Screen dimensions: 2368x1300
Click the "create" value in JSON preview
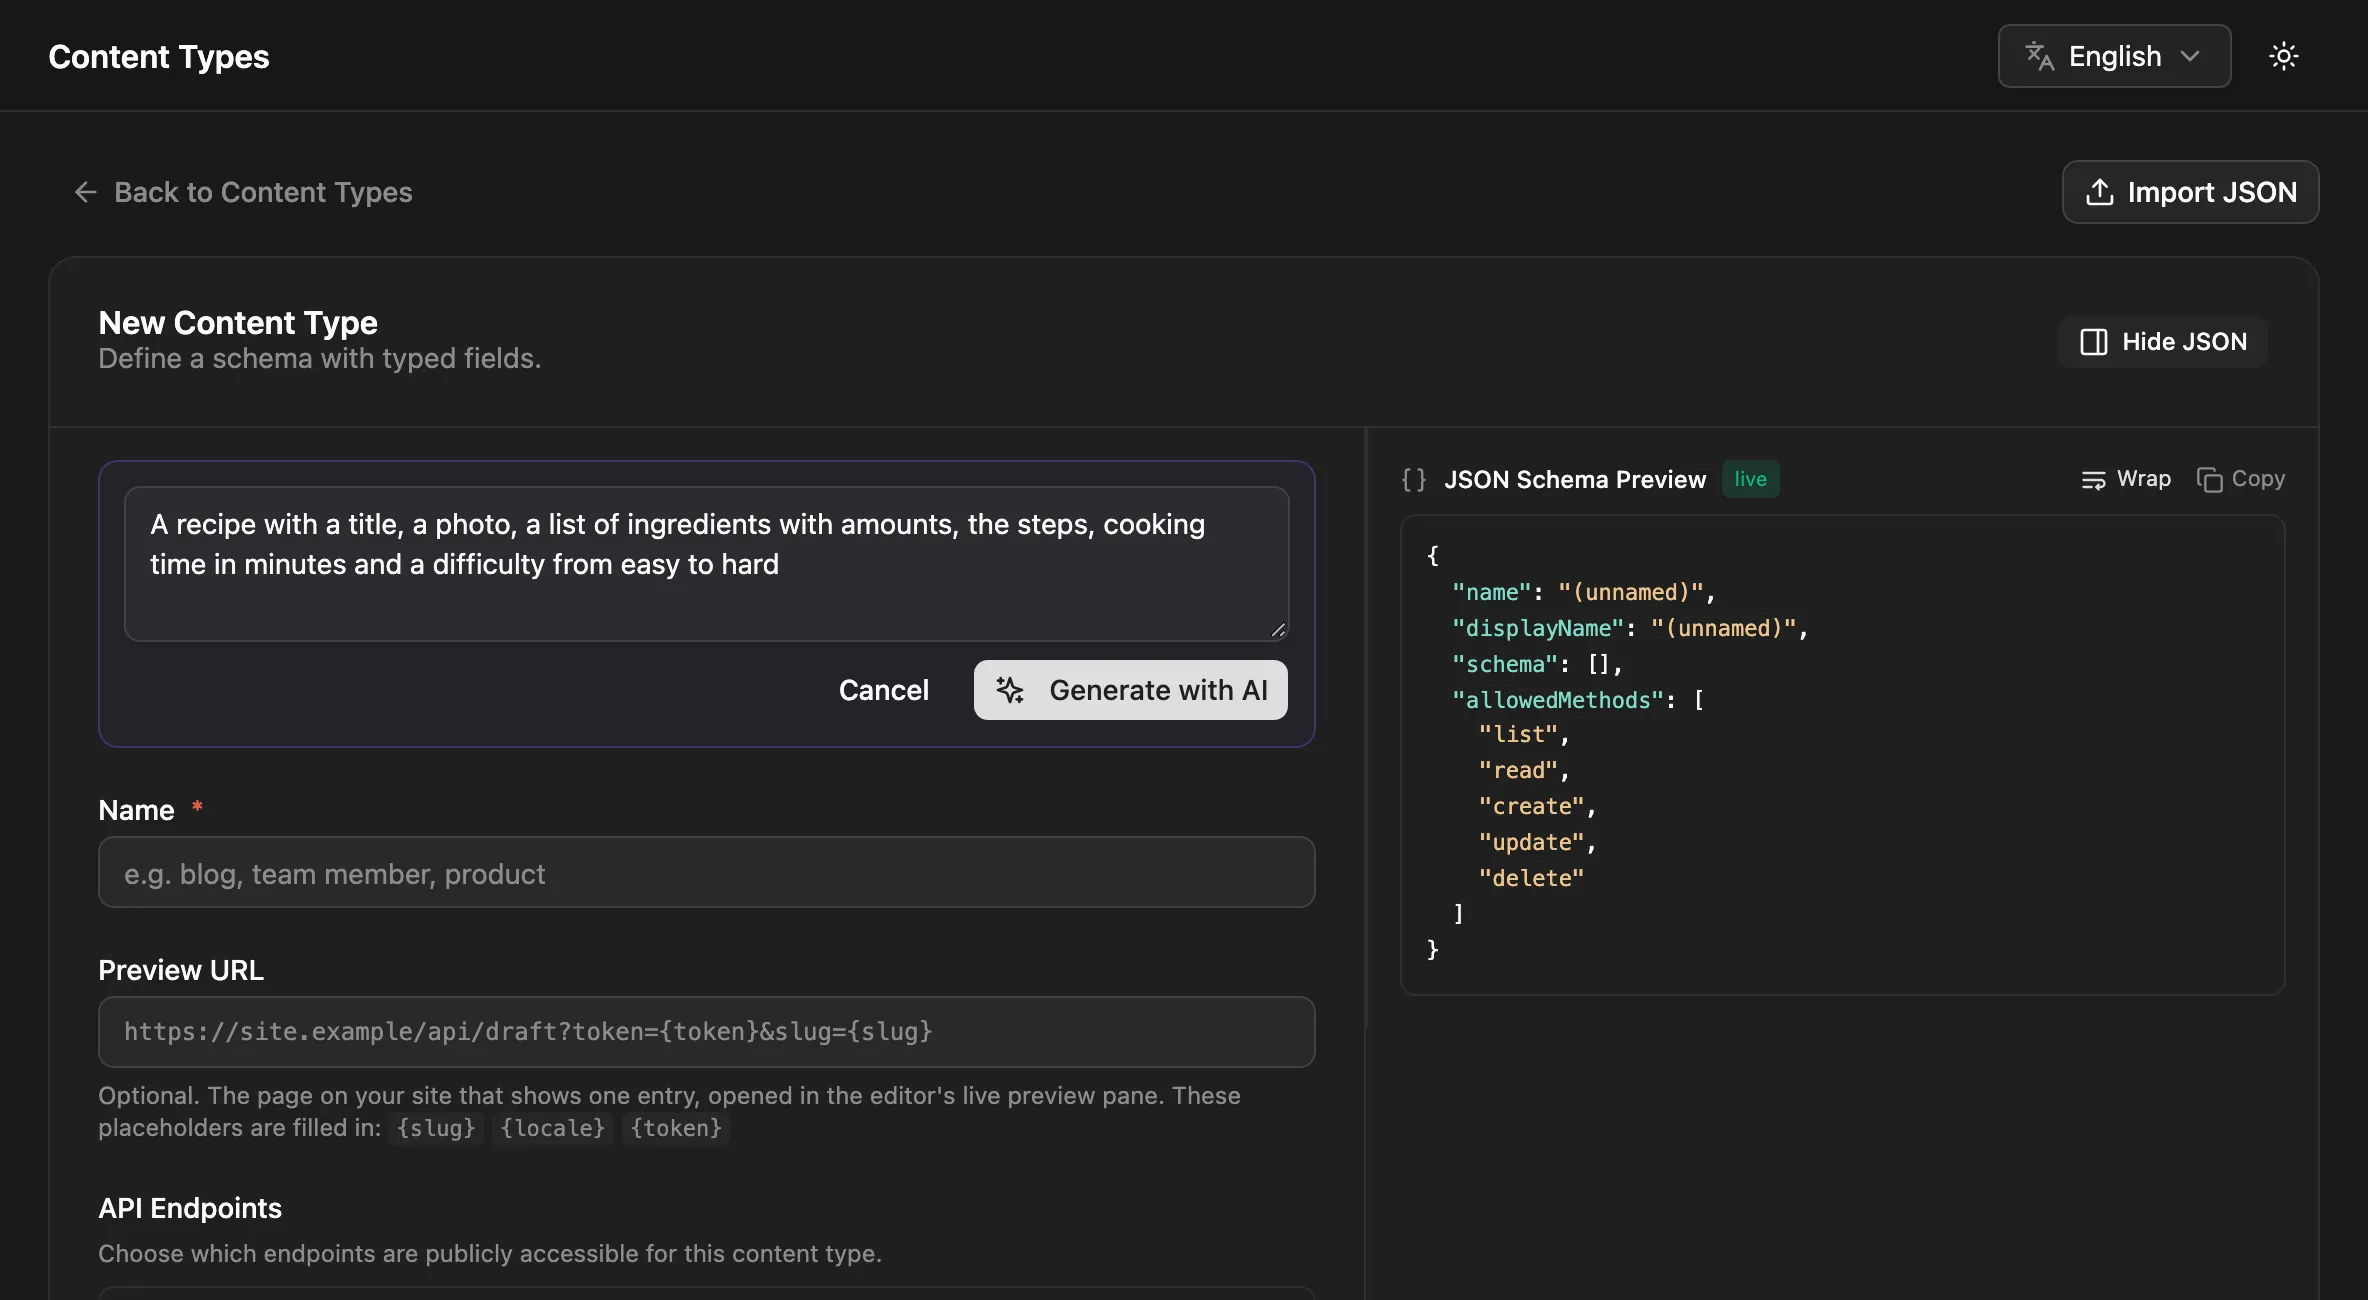coord(1531,806)
